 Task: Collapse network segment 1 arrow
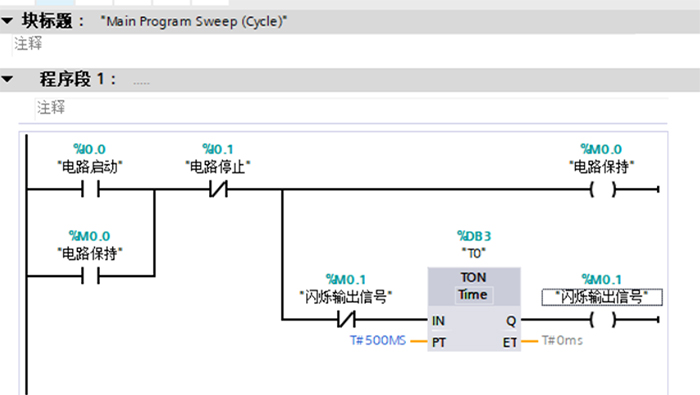pos(7,79)
